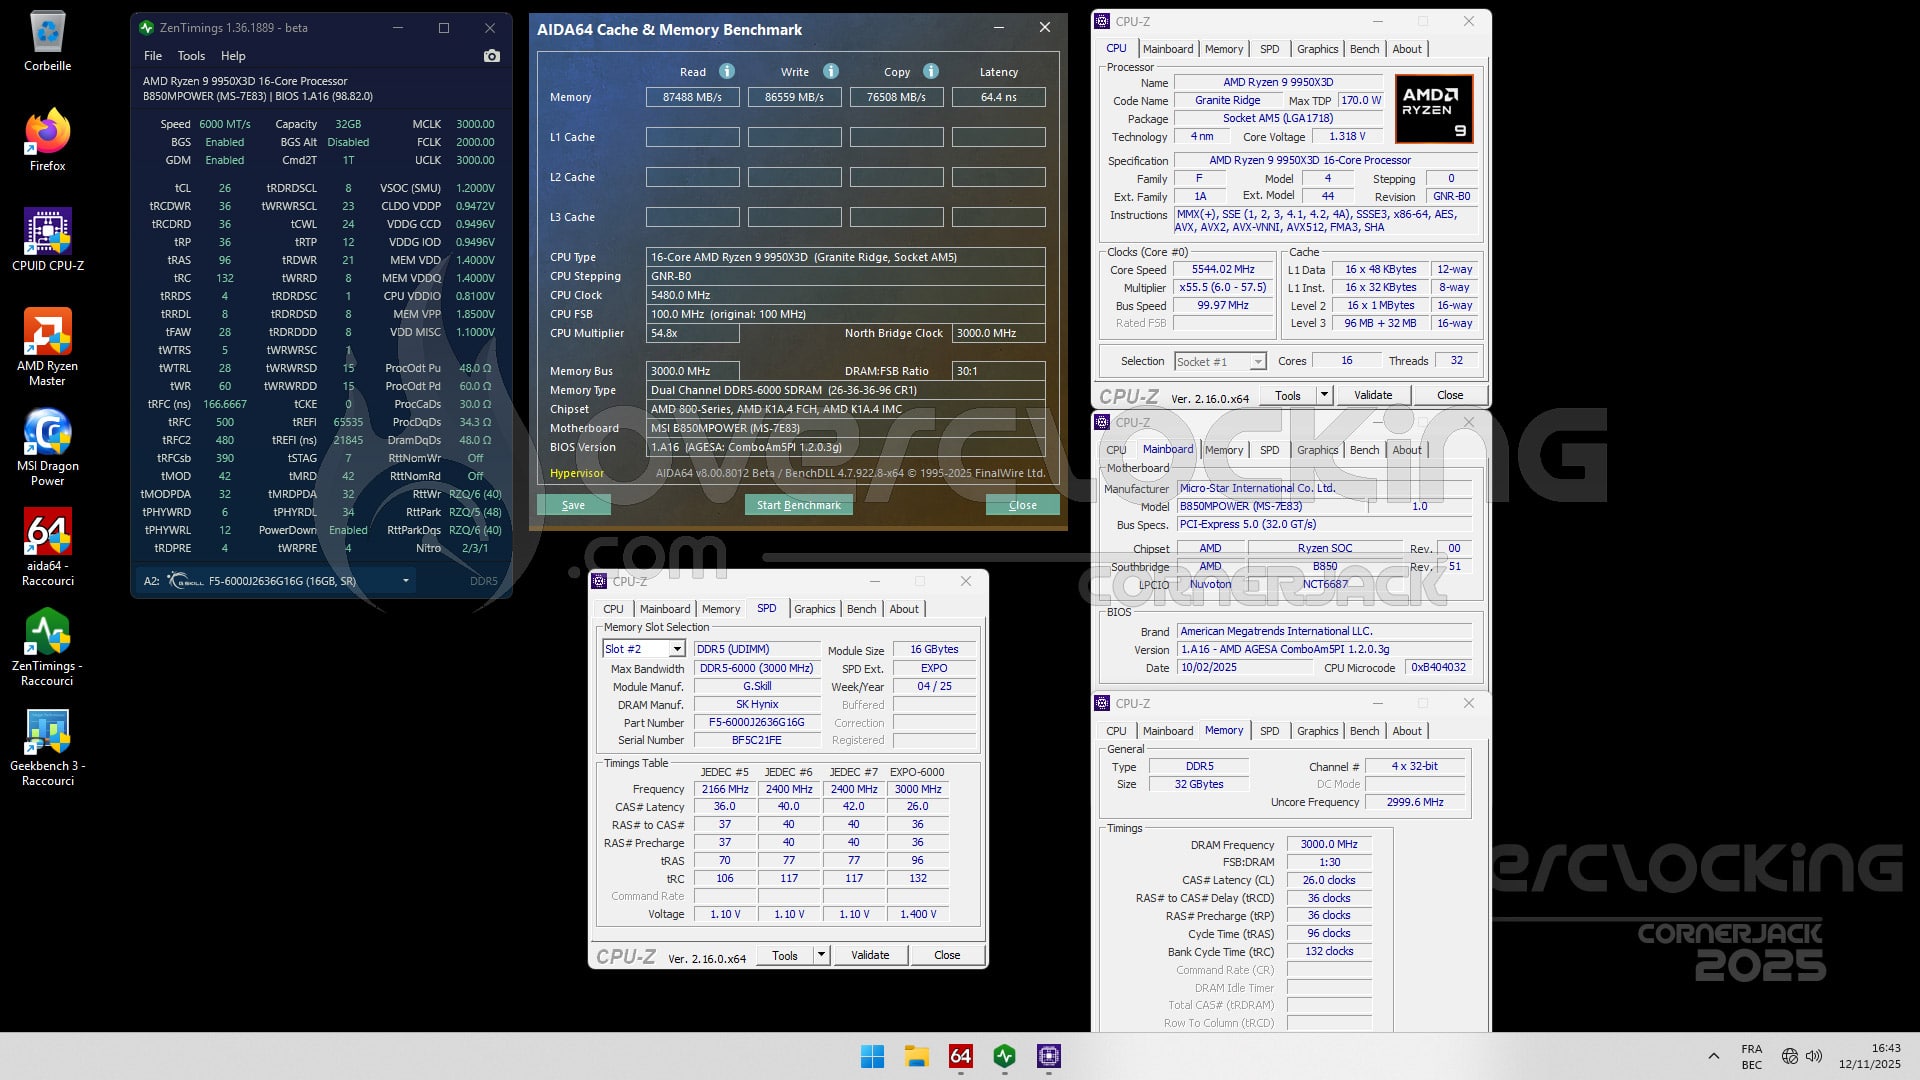Open network settings from the tray globe icon
This screenshot has width=1920, height=1080.
pos(1790,1056)
